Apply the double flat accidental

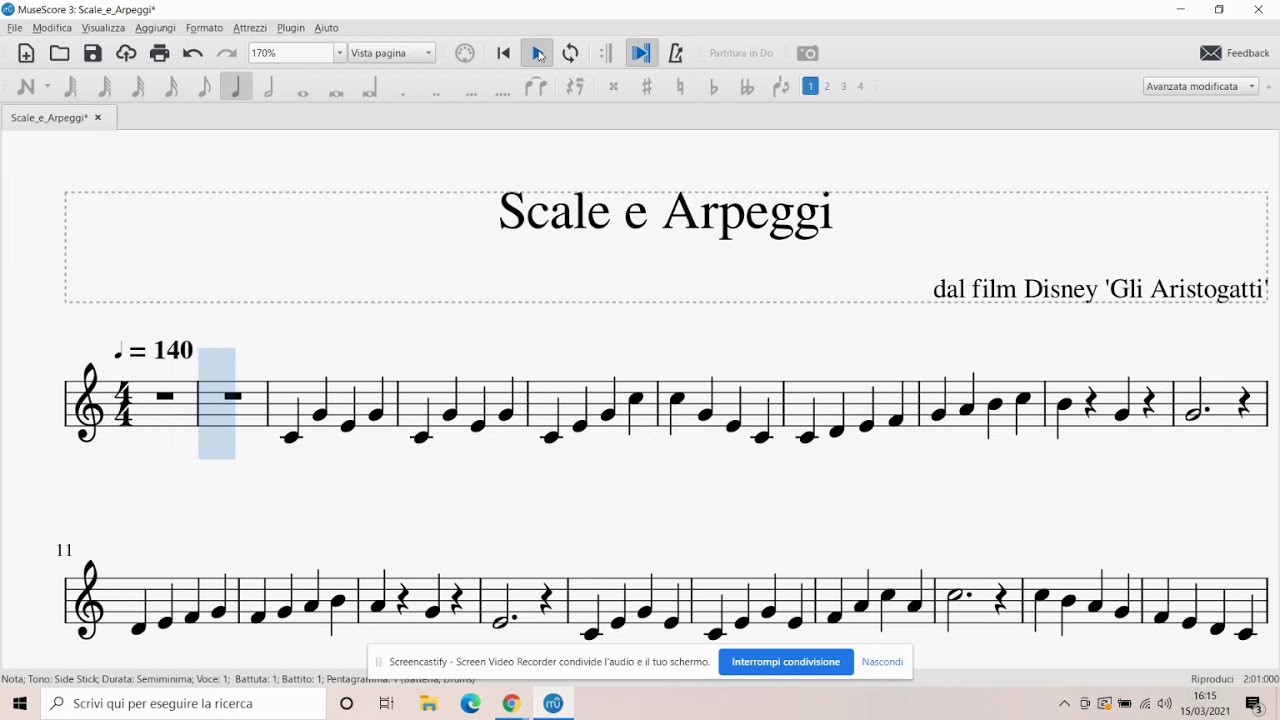[747, 87]
